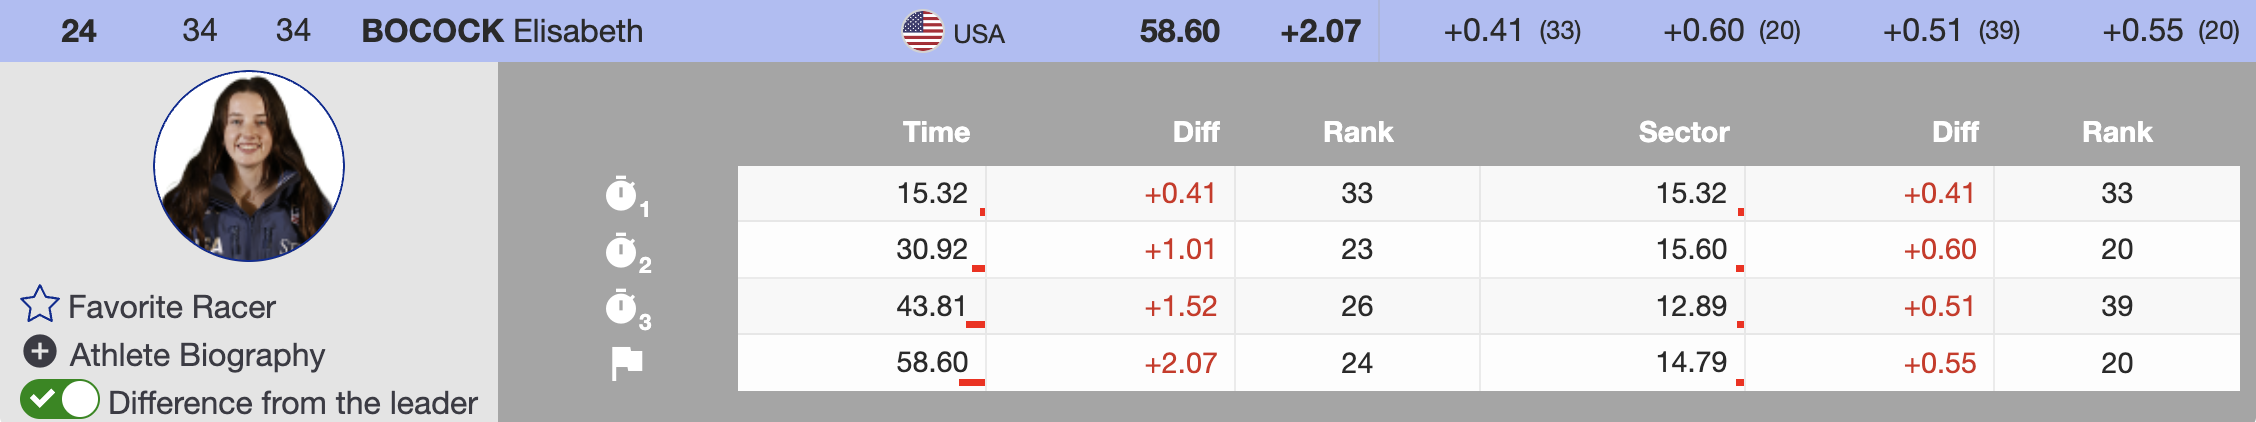Click the Sector column header
2256x422 pixels.
(x=1684, y=132)
